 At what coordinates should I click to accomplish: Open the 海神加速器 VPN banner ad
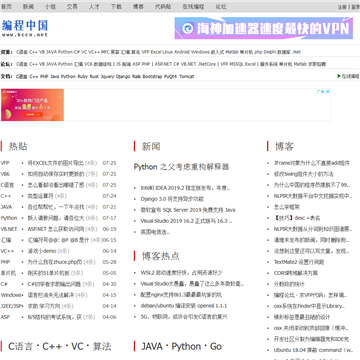pyautogui.click(x=264, y=28)
